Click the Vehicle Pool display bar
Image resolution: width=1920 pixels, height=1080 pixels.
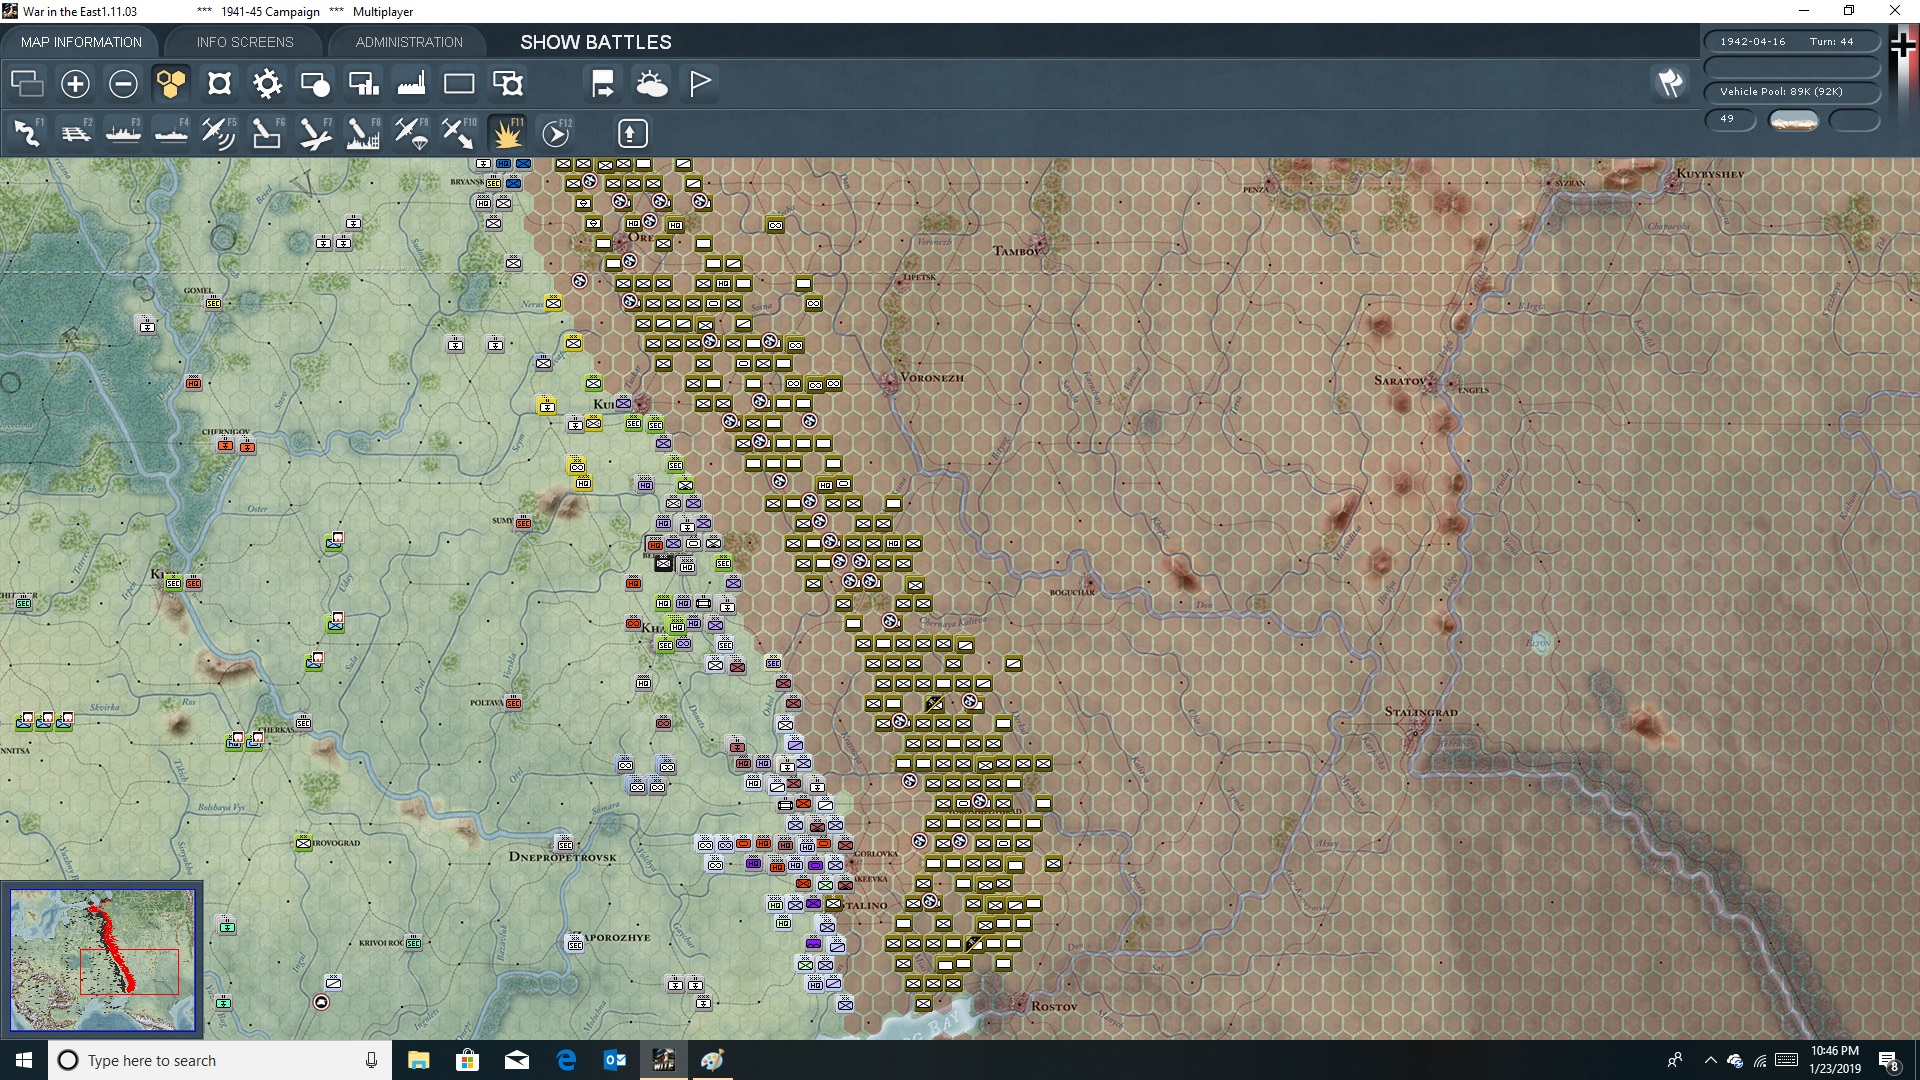click(x=1791, y=91)
